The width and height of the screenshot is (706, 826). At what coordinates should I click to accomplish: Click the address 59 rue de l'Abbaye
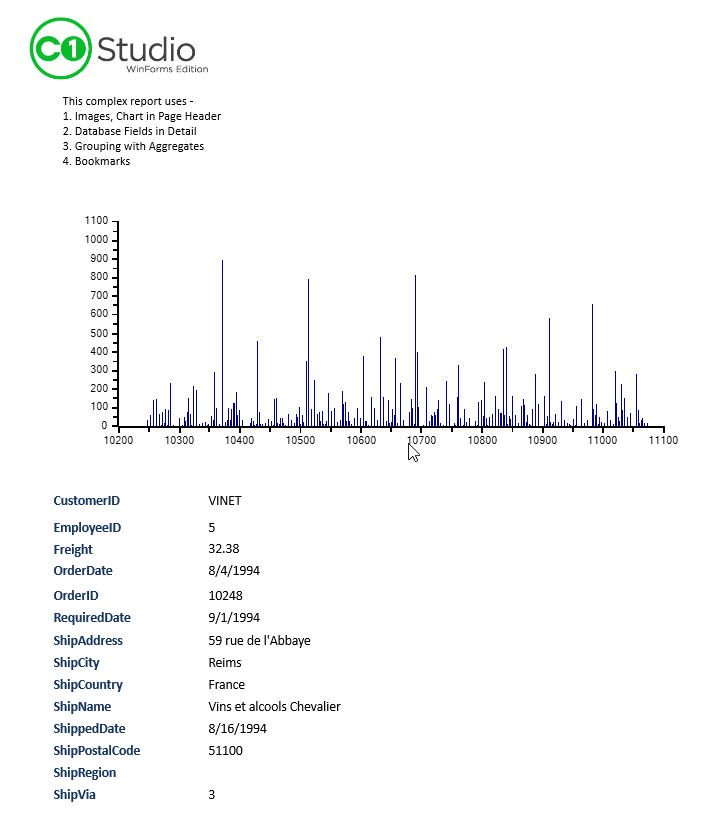259,641
